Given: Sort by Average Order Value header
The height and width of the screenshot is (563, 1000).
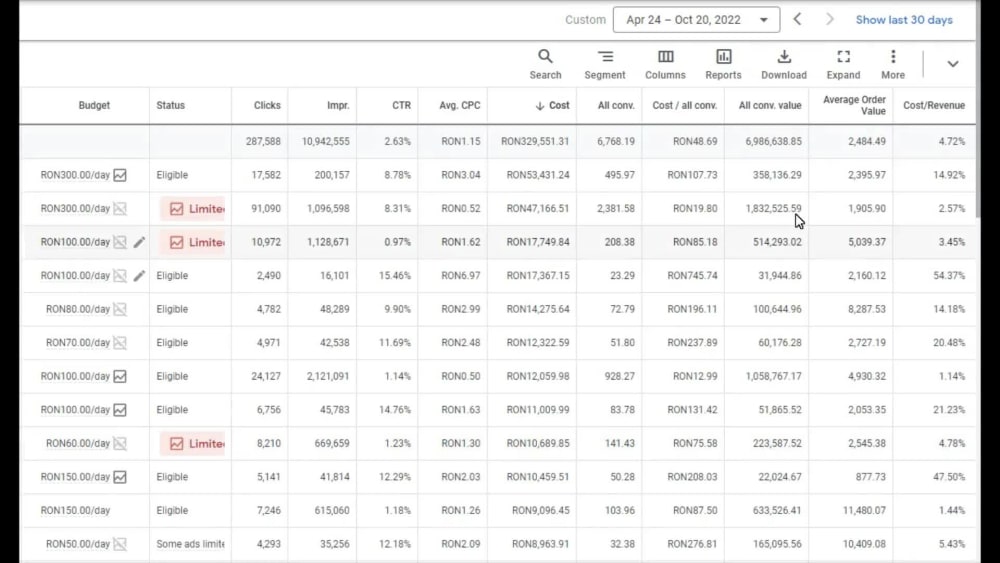Looking at the screenshot, I should tap(854, 105).
